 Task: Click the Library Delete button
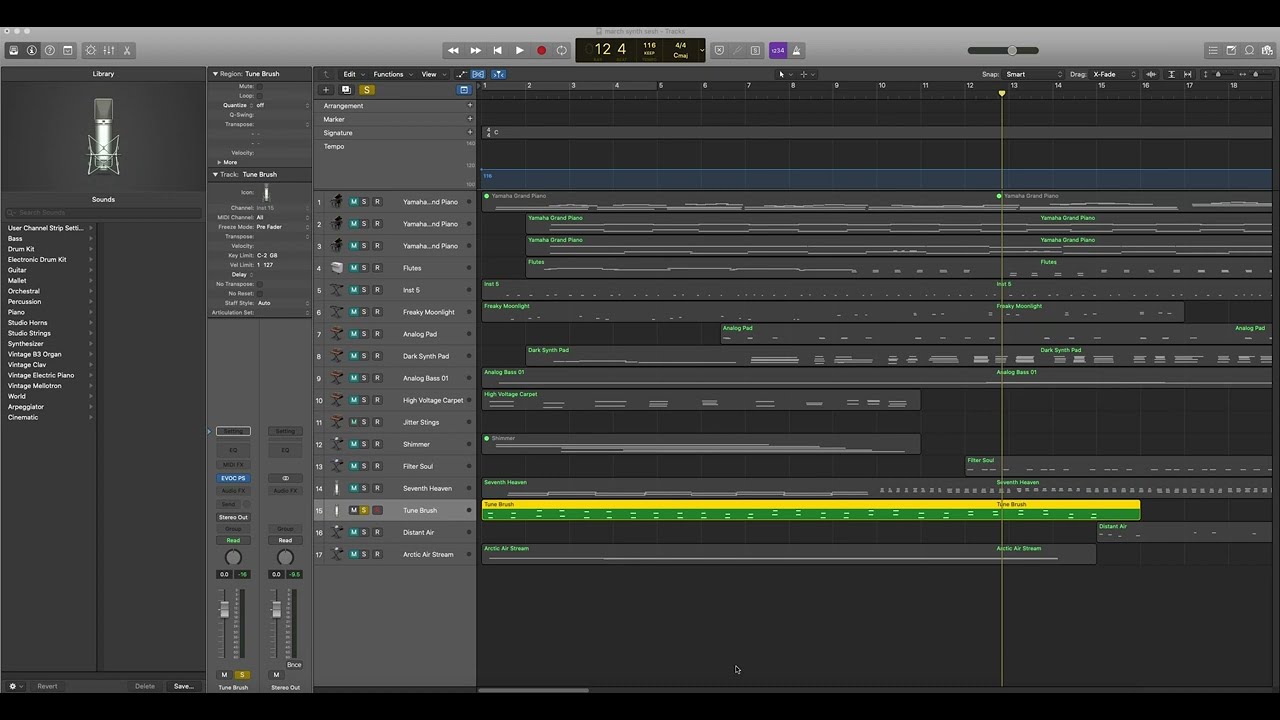145,686
